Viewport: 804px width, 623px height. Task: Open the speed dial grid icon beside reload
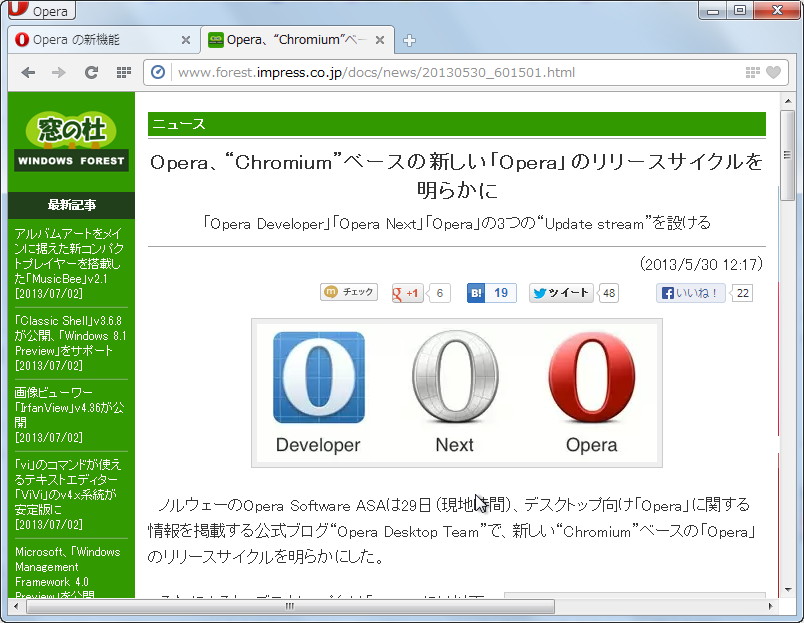pos(122,72)
